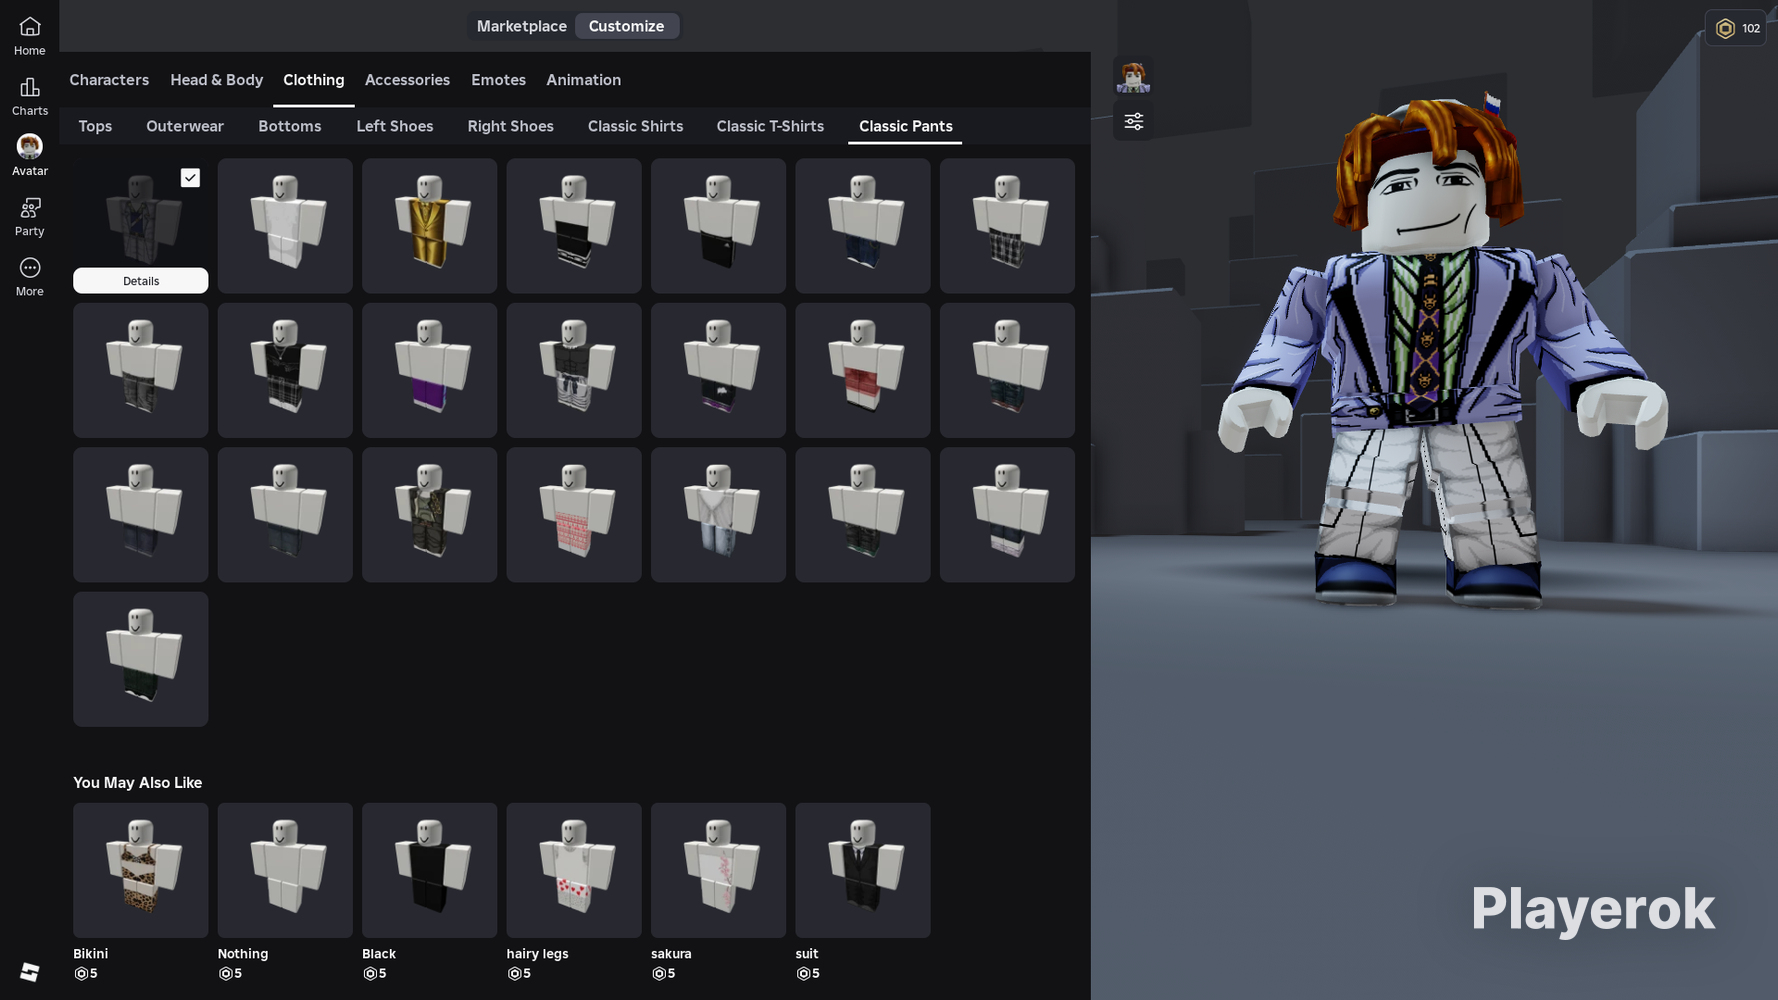Click the Details button on equipped pants
The width and height of the screenshot is (1778, 1000).
(x=141, y=281)
